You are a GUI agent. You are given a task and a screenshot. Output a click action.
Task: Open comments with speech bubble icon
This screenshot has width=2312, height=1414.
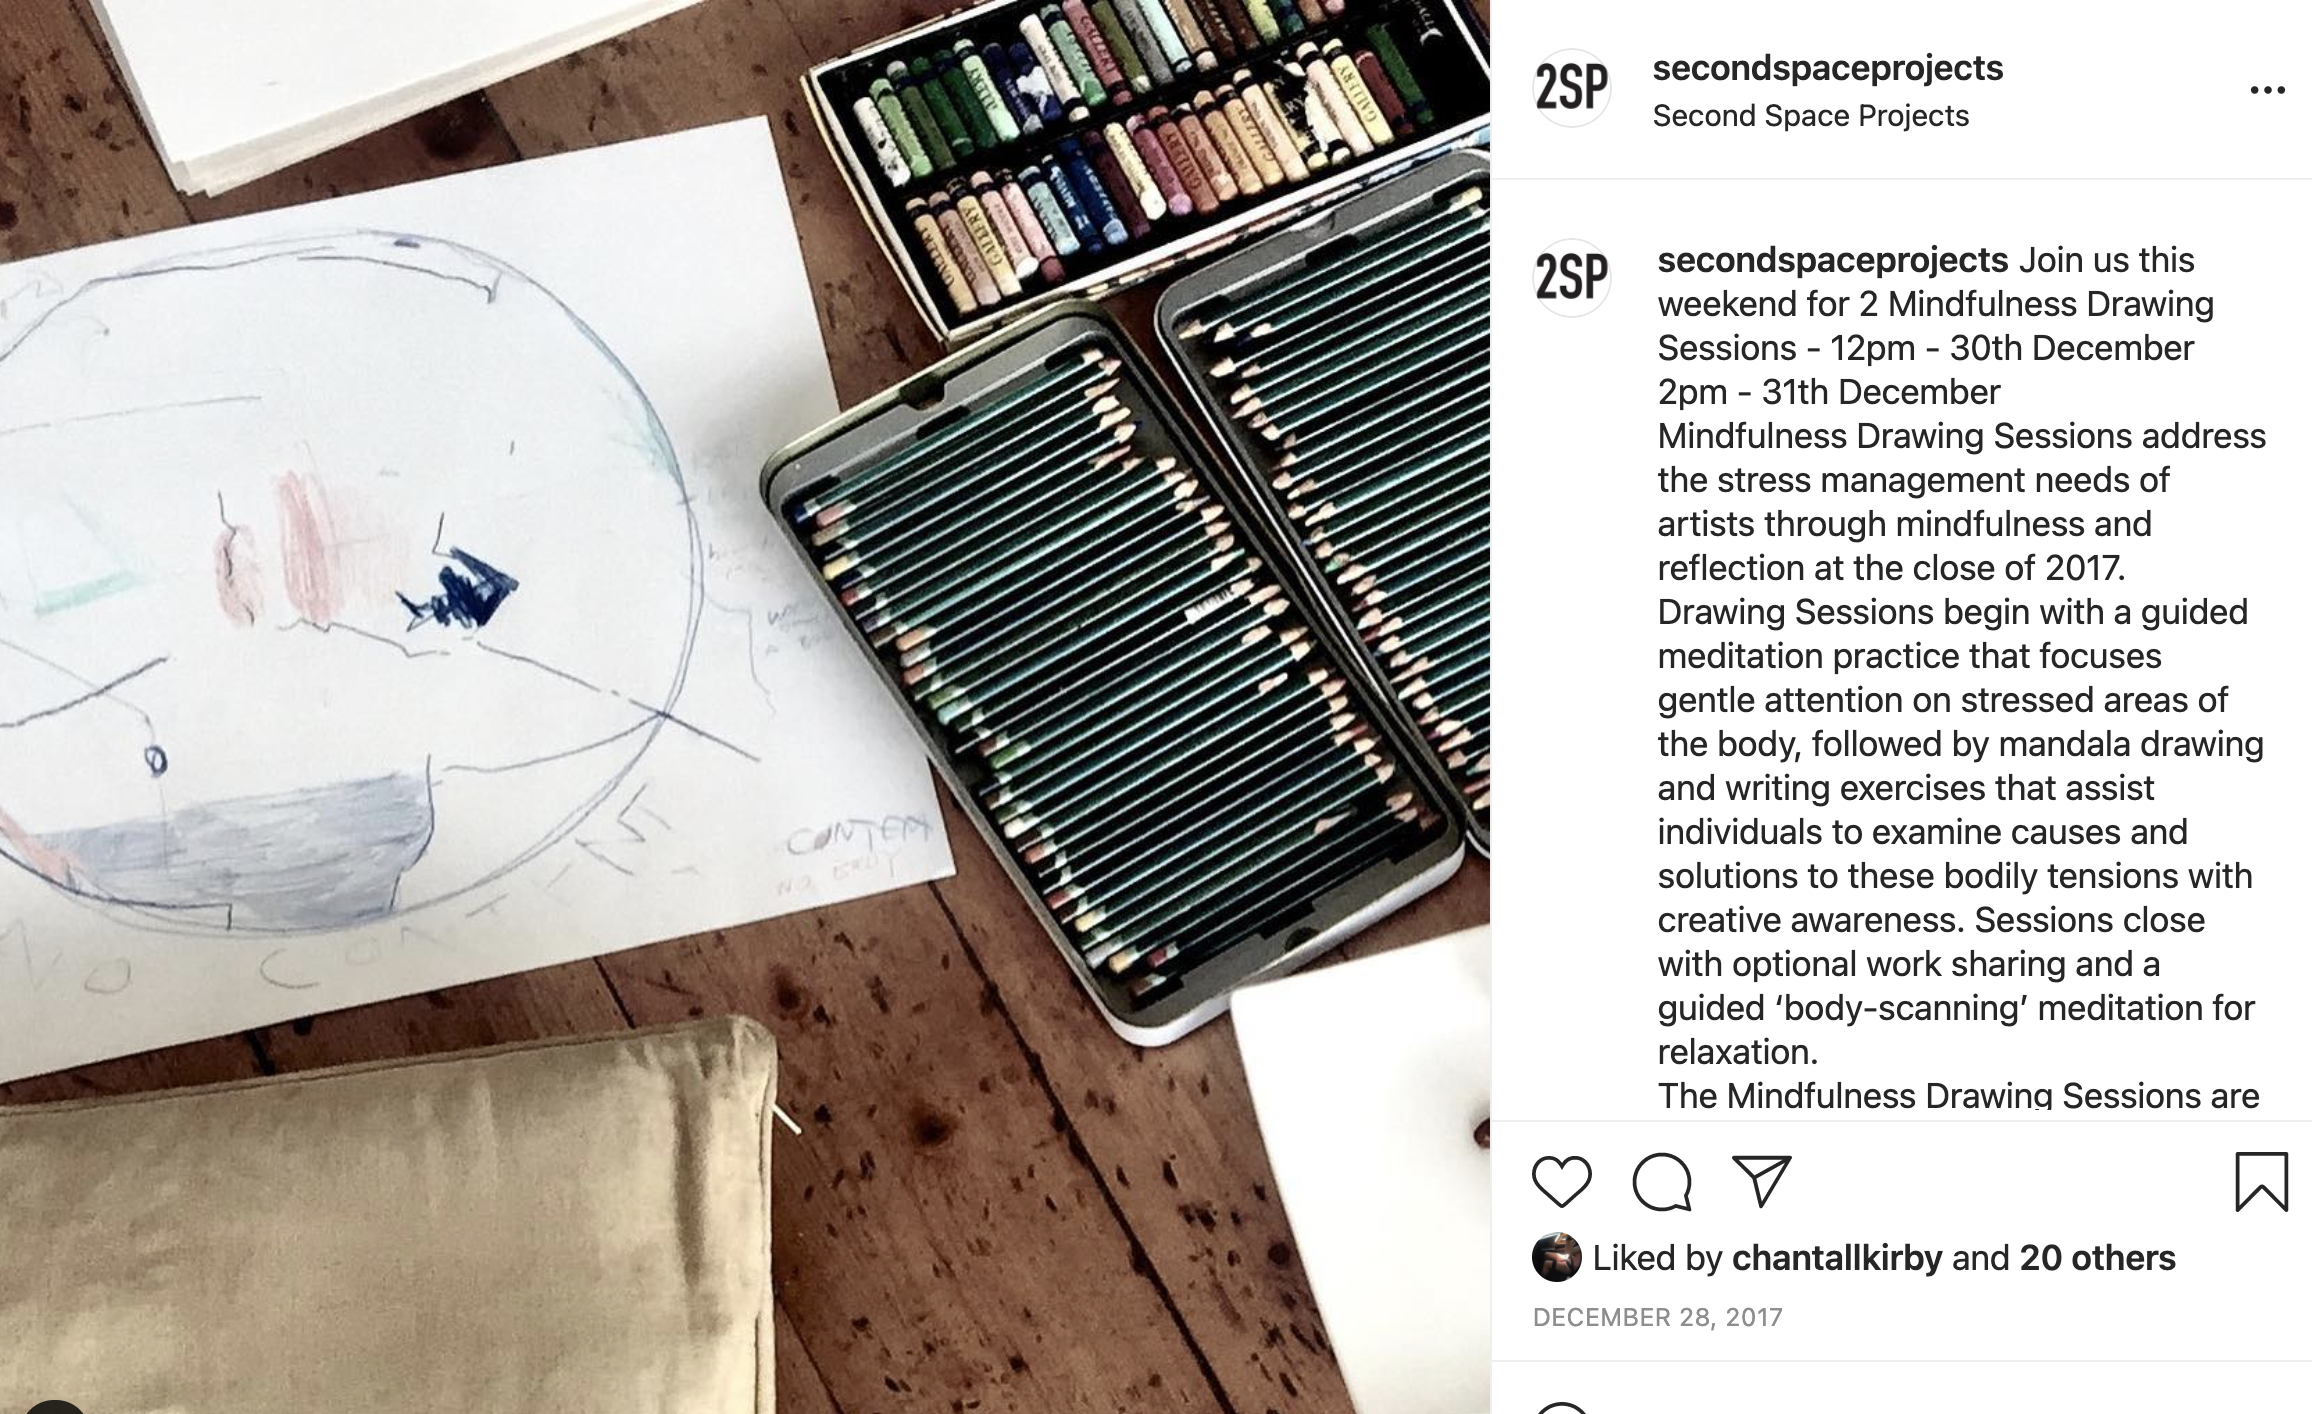(1662, 1181)
